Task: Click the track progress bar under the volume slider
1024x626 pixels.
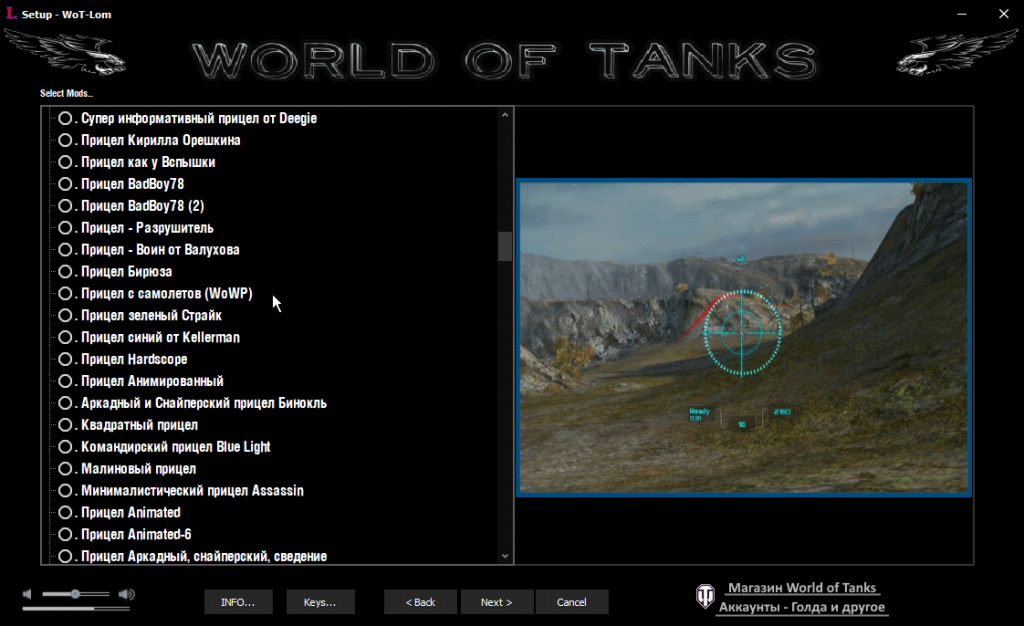Action: [x=76, y=608]
